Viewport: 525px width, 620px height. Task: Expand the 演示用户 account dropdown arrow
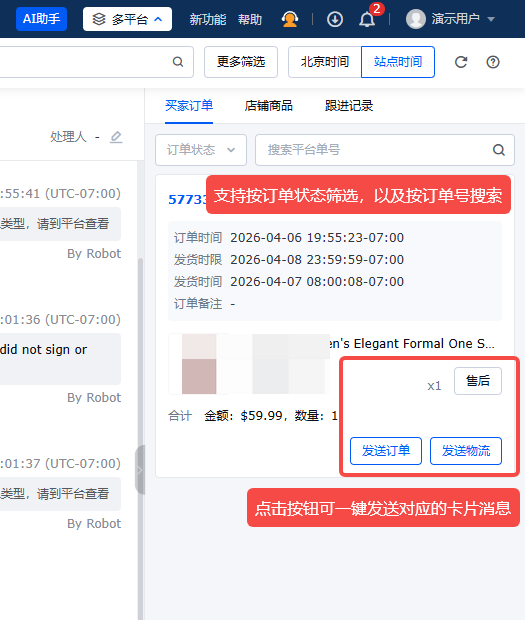[x=491, y=19]
